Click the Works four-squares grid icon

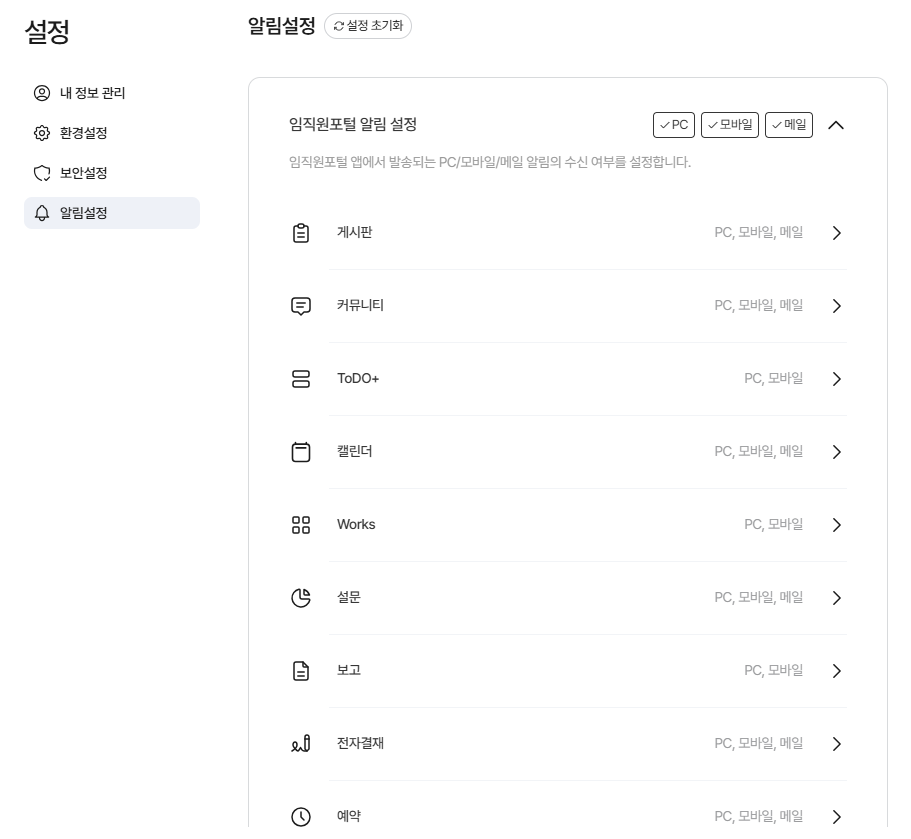tap(301, 525)
